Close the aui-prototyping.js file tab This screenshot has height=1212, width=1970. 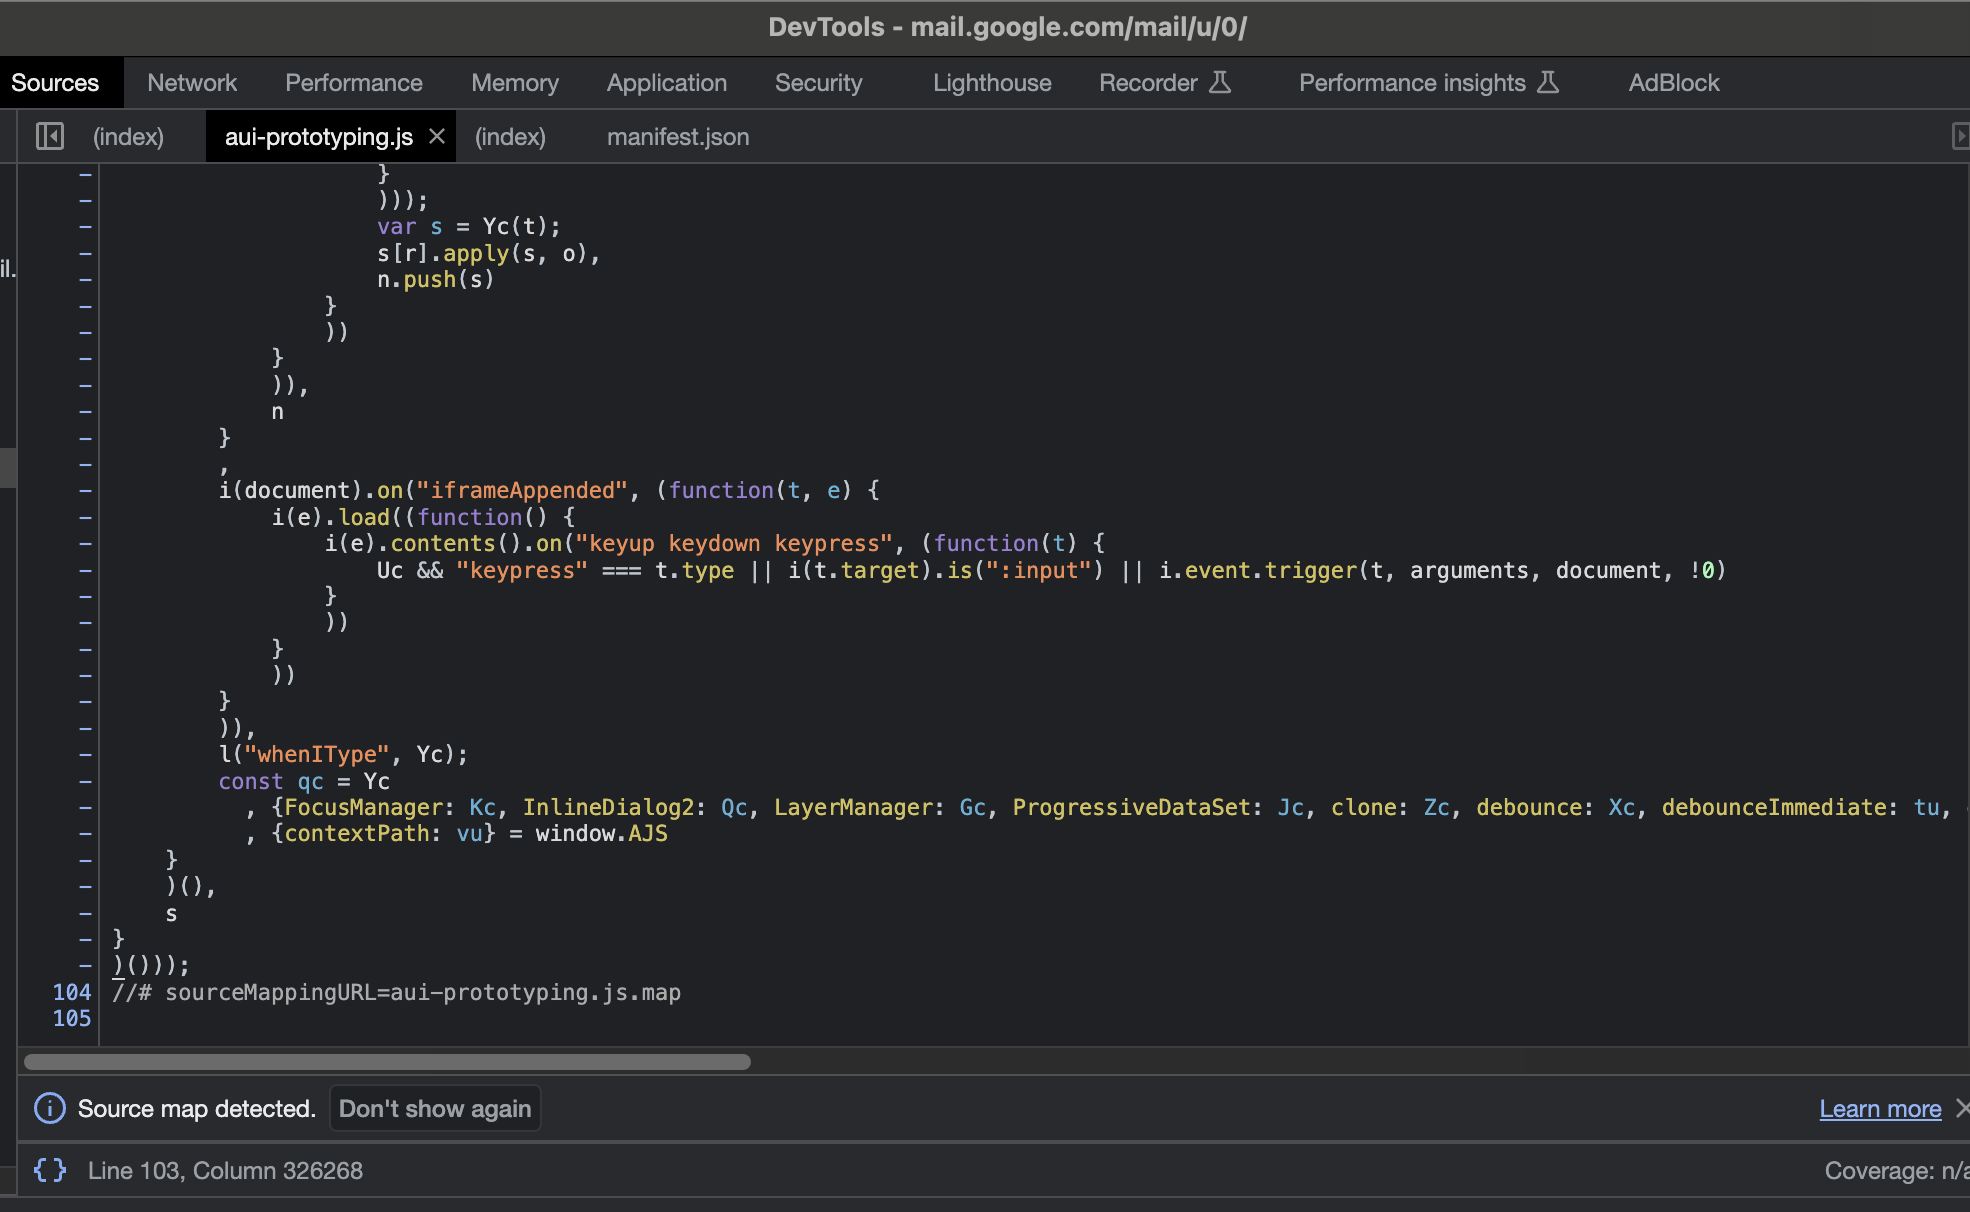pos(437,136)
